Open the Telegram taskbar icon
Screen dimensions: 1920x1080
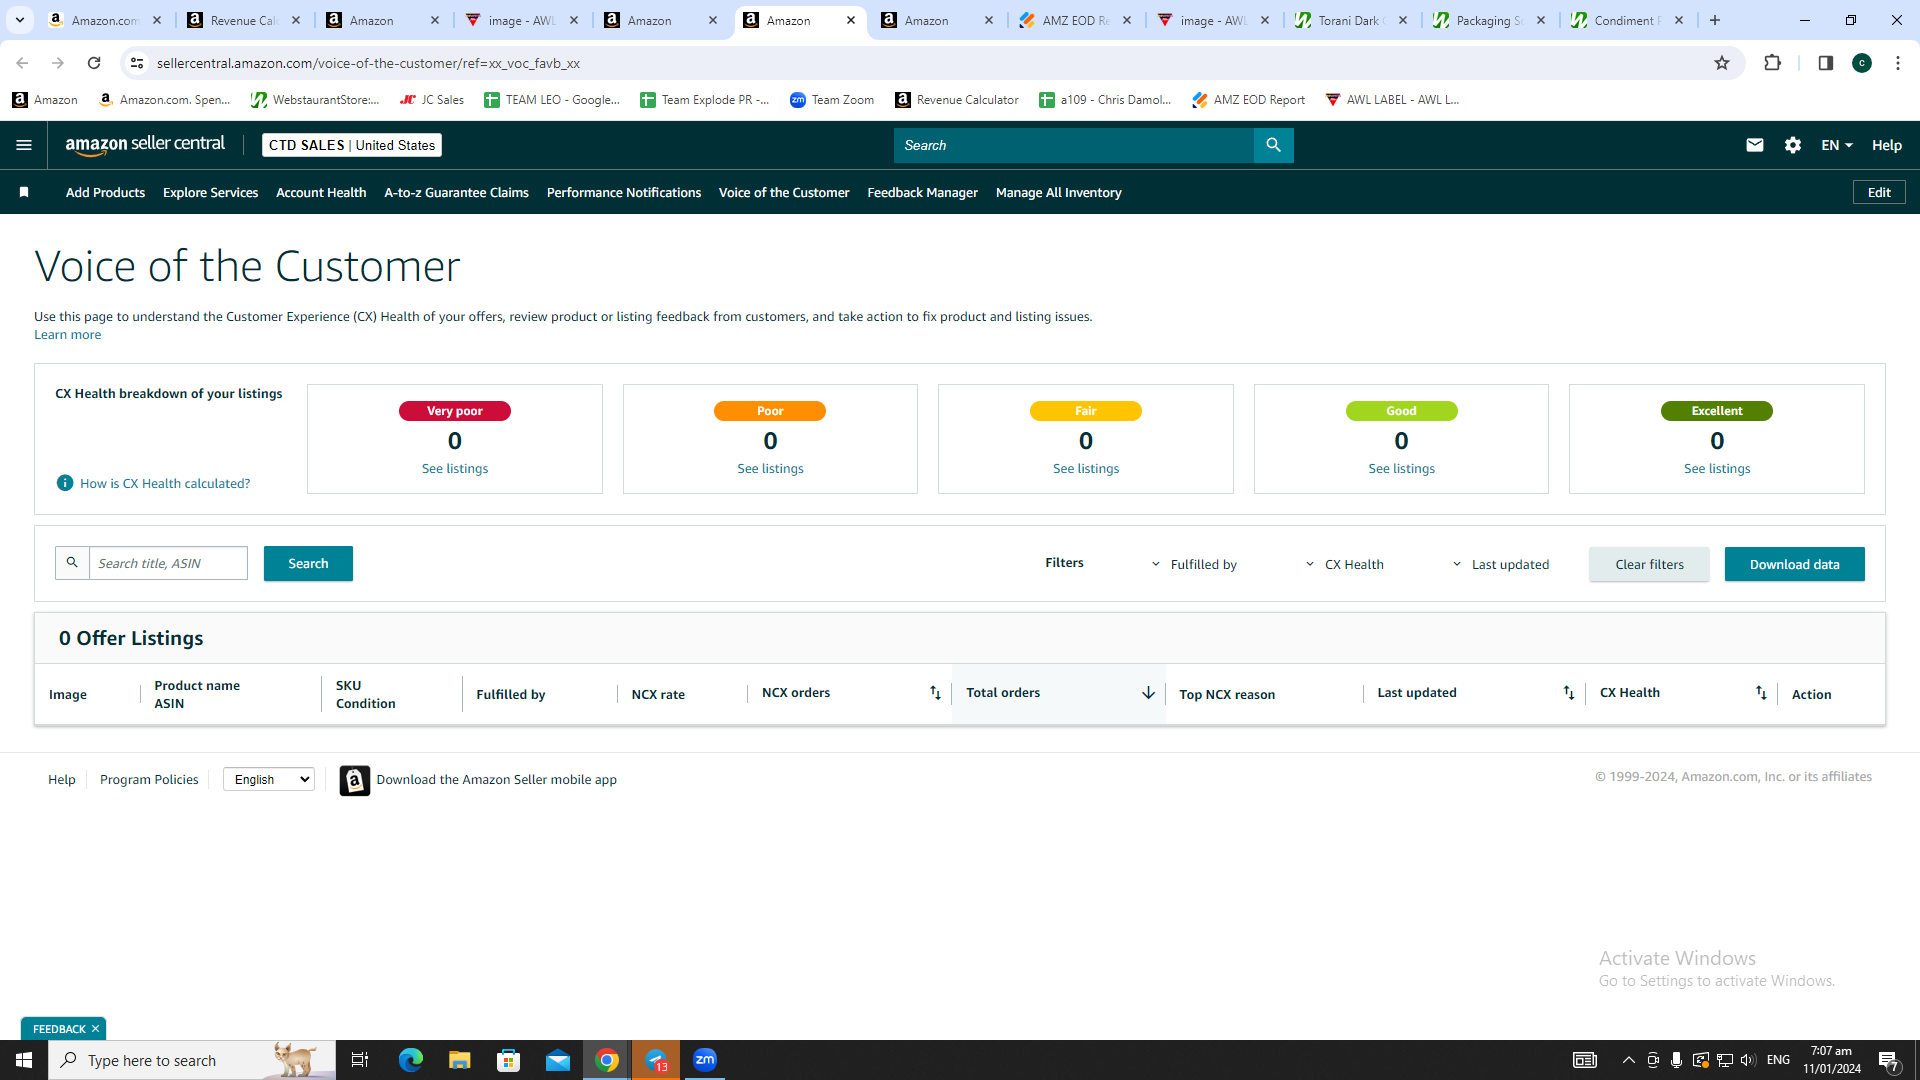656,1060
